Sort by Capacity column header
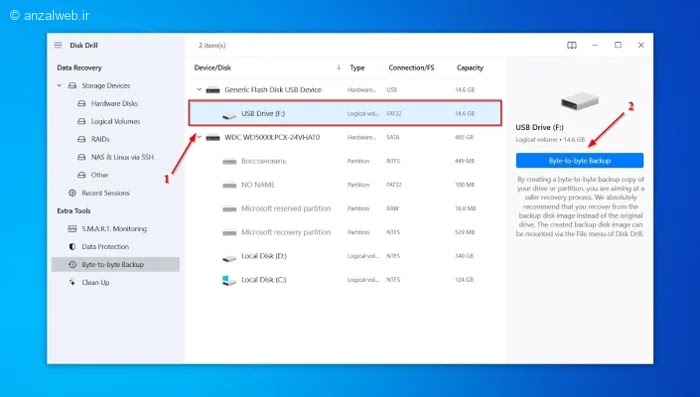 click(x=470, y=67)
